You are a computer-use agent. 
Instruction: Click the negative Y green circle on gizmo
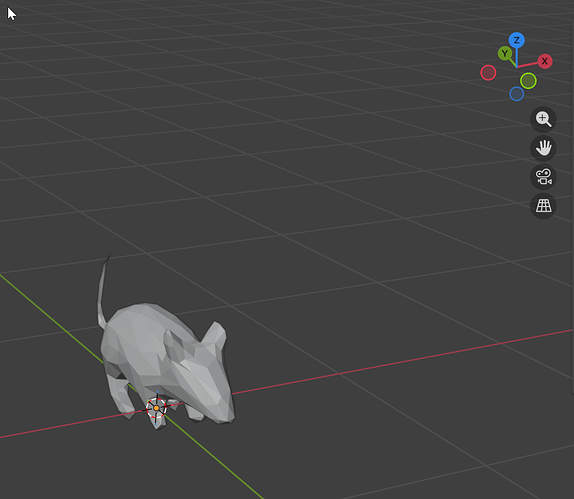pos(528,81)
